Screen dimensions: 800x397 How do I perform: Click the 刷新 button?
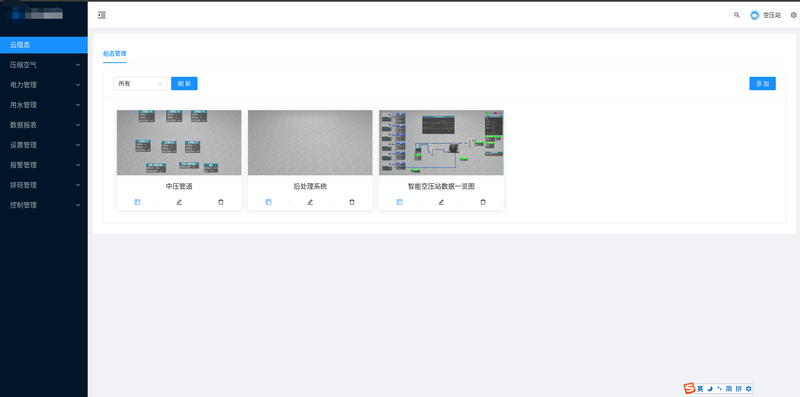pos(184,84)
